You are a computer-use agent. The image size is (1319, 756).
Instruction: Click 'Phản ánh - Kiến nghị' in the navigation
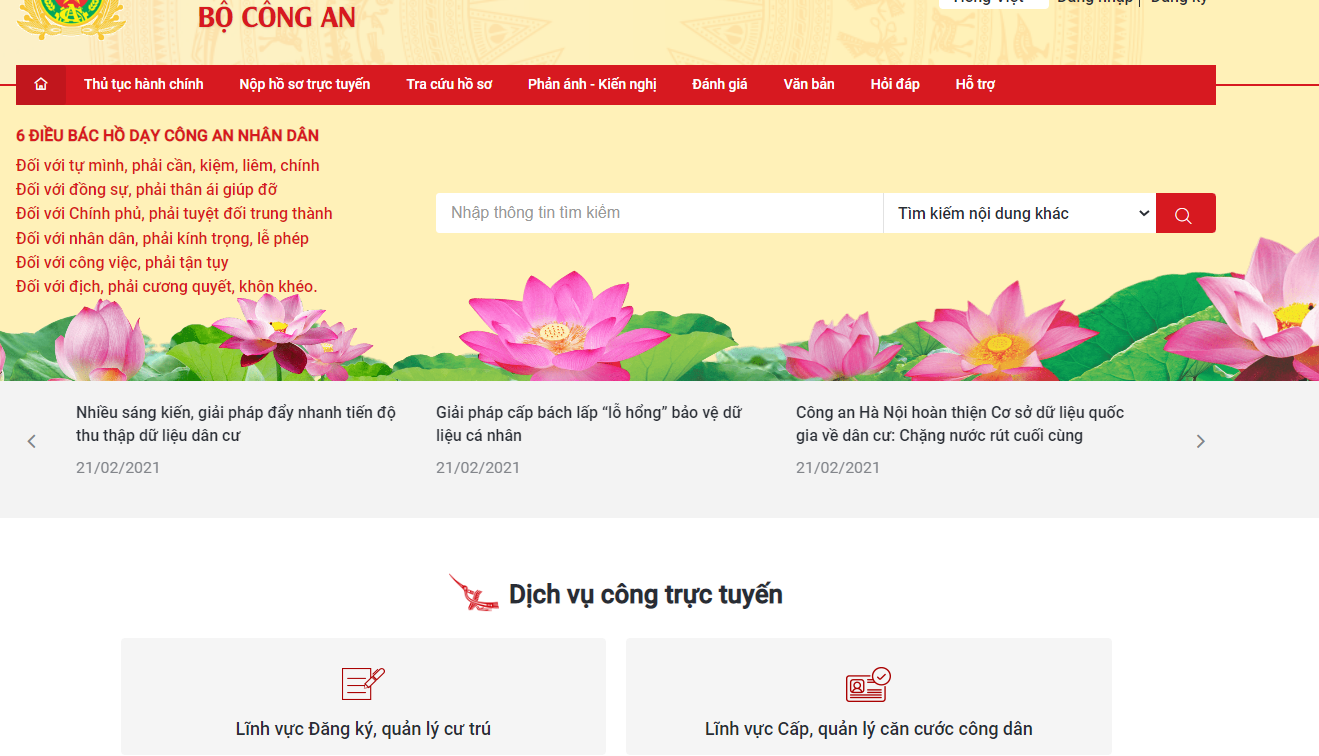click(x=593, y=84)
